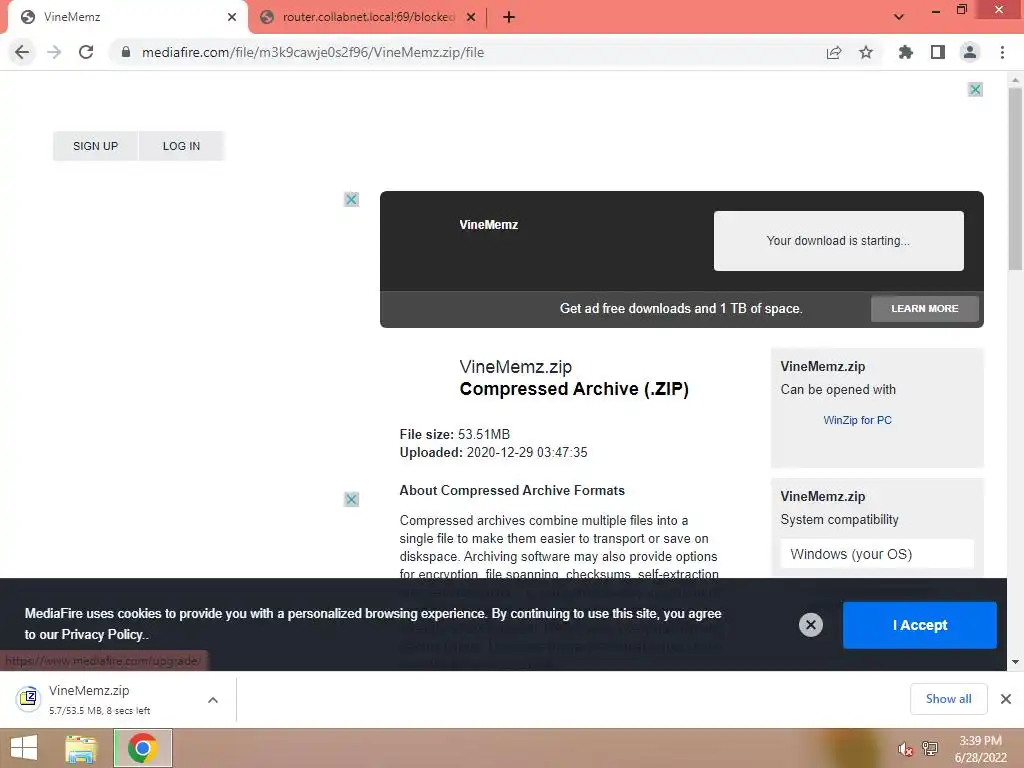Viewport: 1024px width, 768px height.
Task: Click the I Accept cookies button
Action: (x=920, y=625)
